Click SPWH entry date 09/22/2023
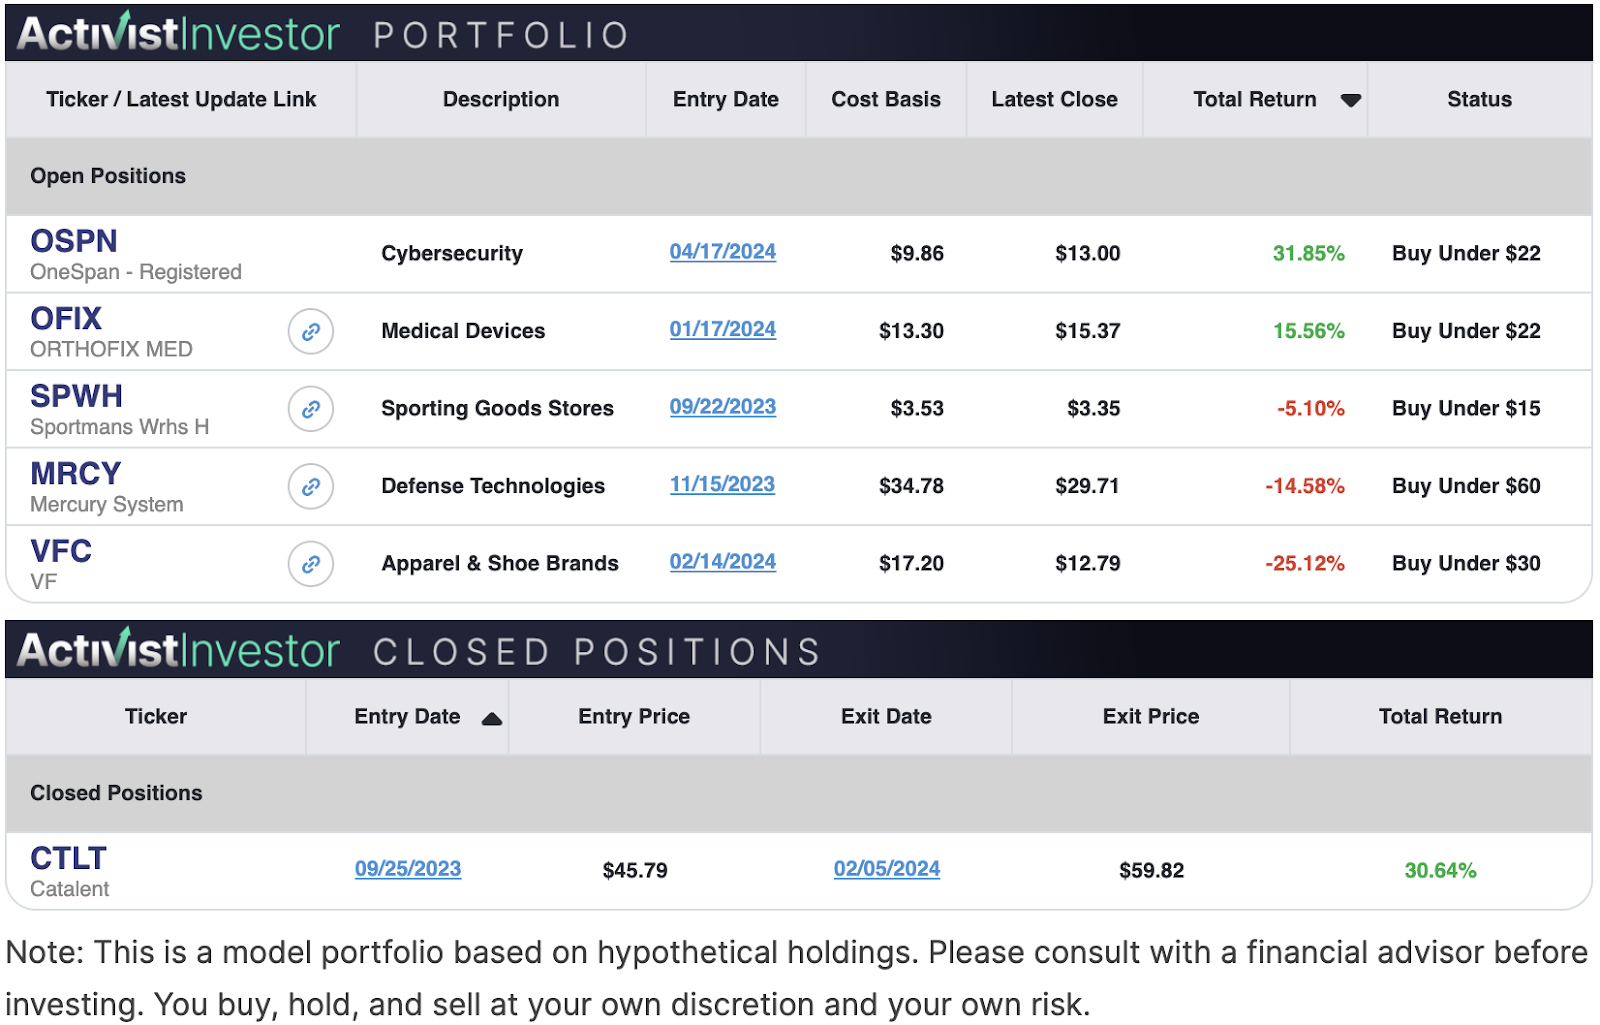The height and width of the screenshot is (1025, 1600). coord(722,407)
